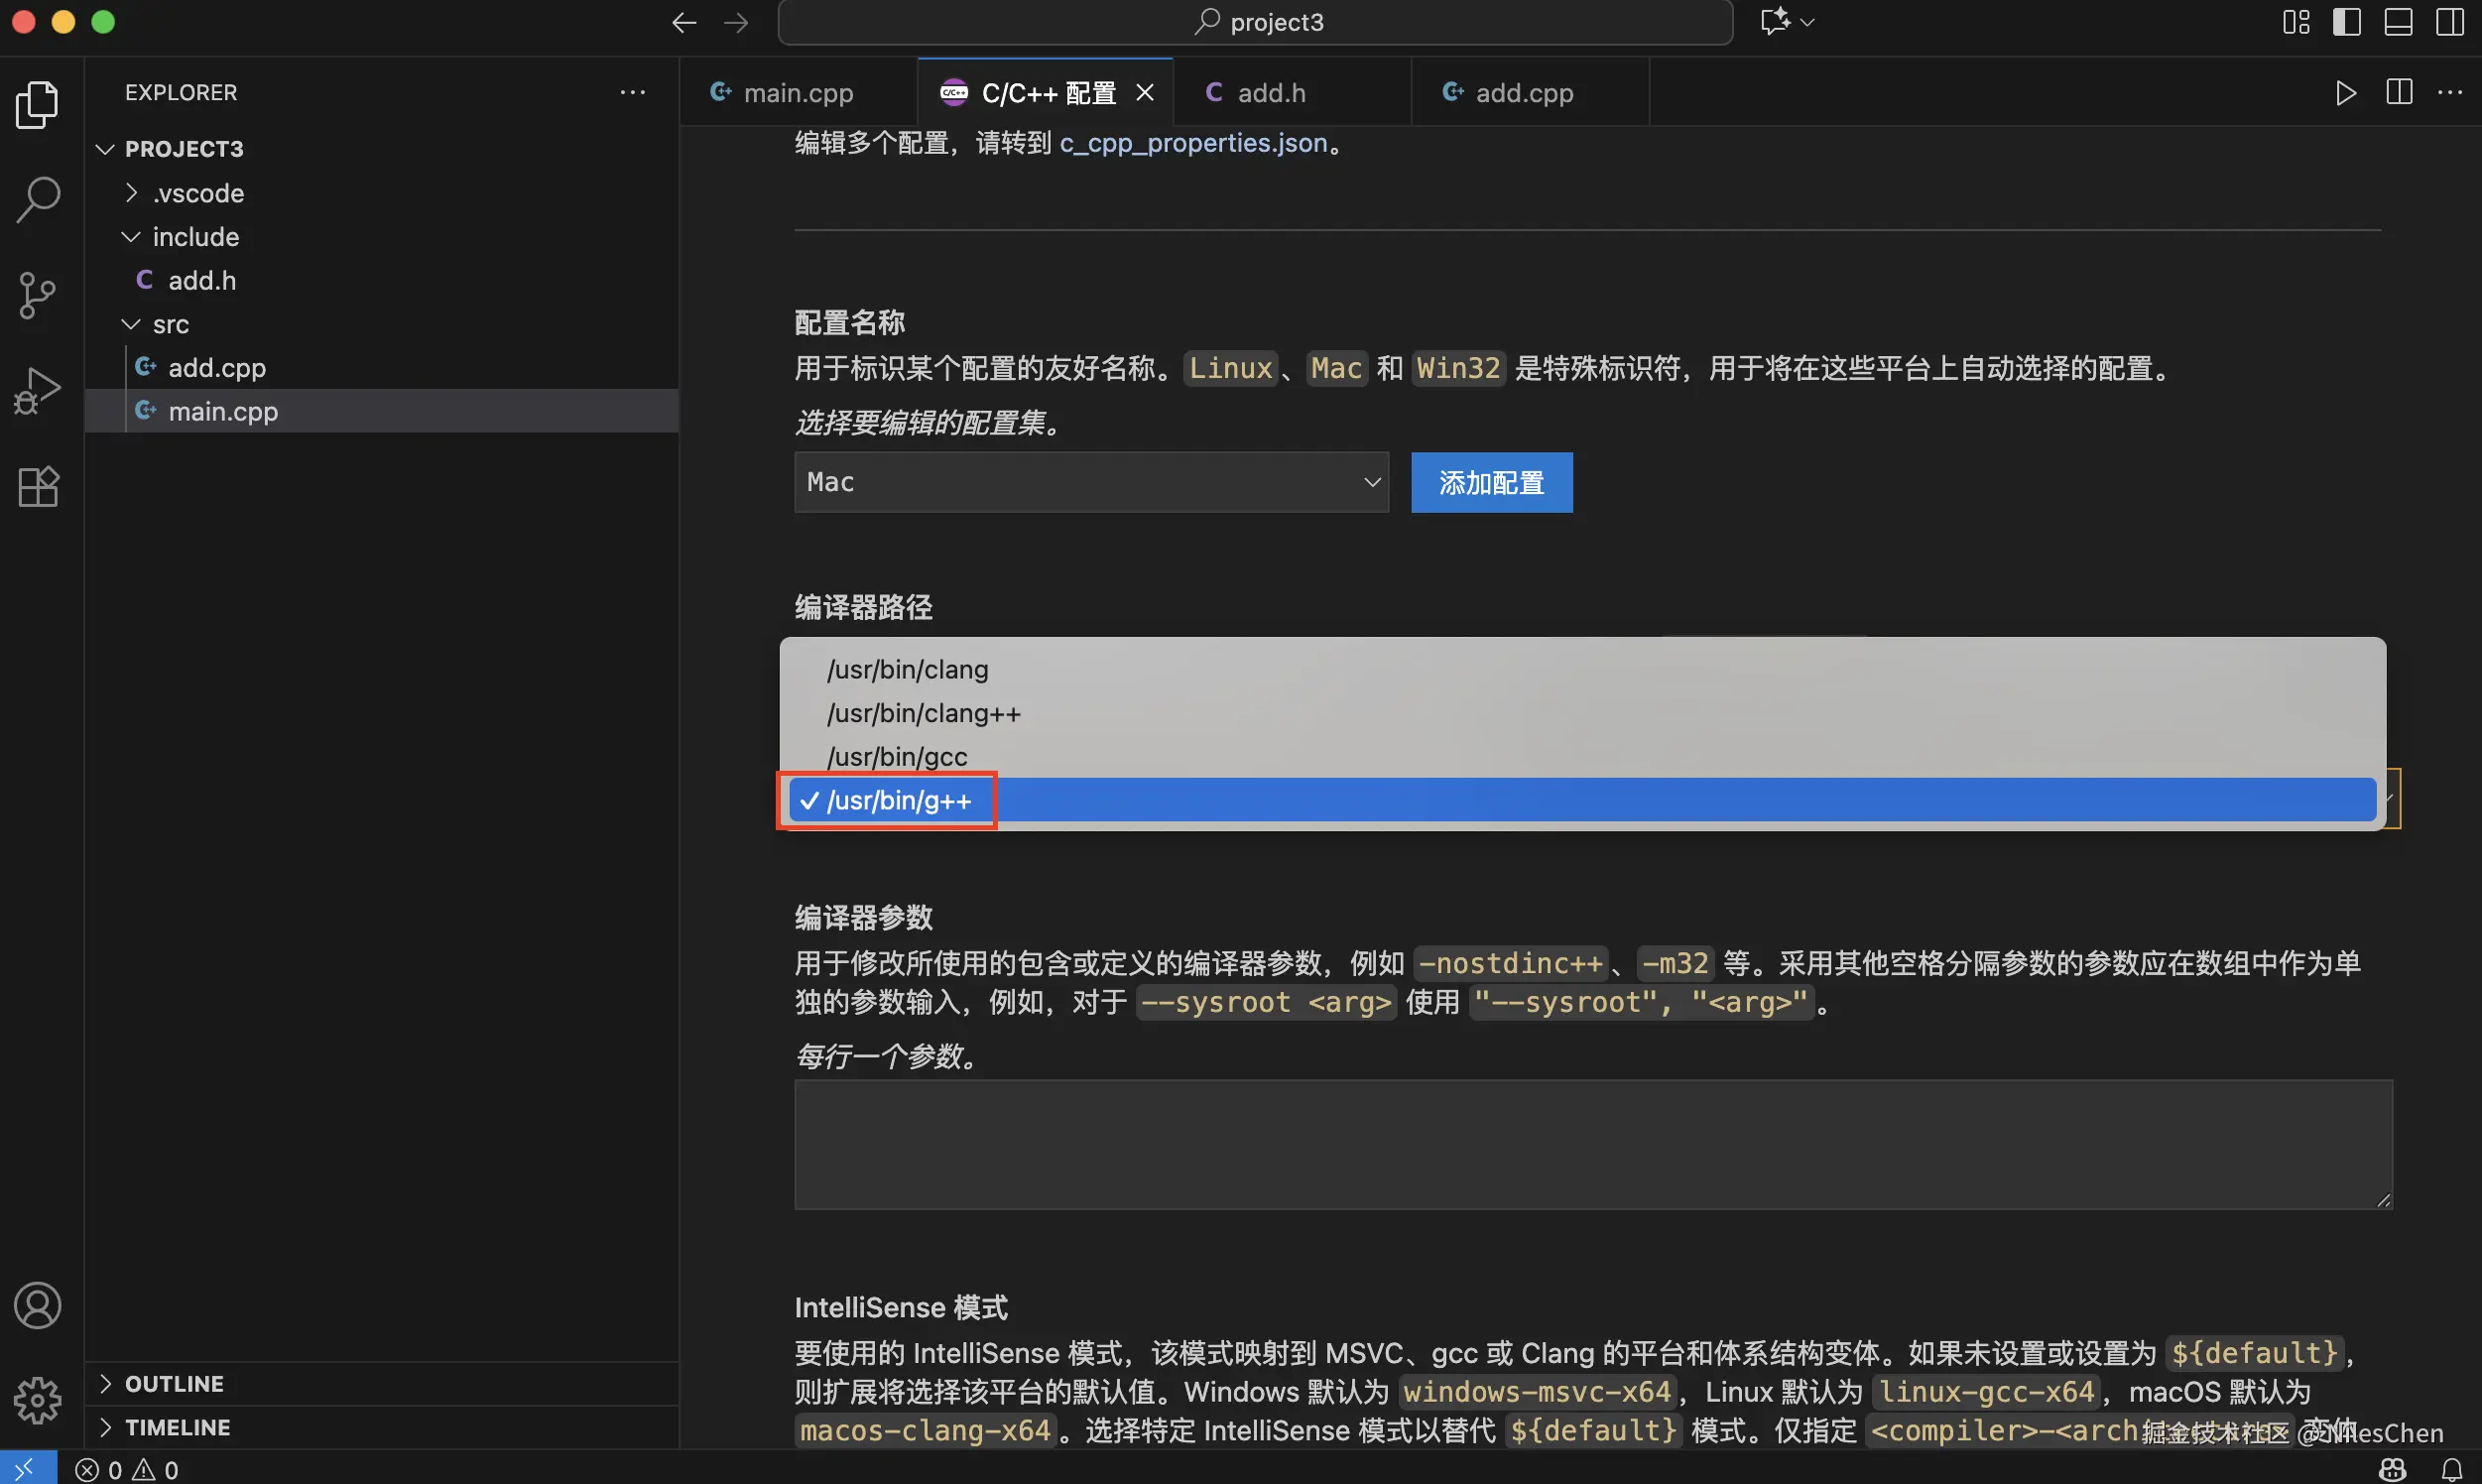The image size is (2482, 1484).
Task: Switch to the C/C++ 配置 tab
Action: [1046, 93]
